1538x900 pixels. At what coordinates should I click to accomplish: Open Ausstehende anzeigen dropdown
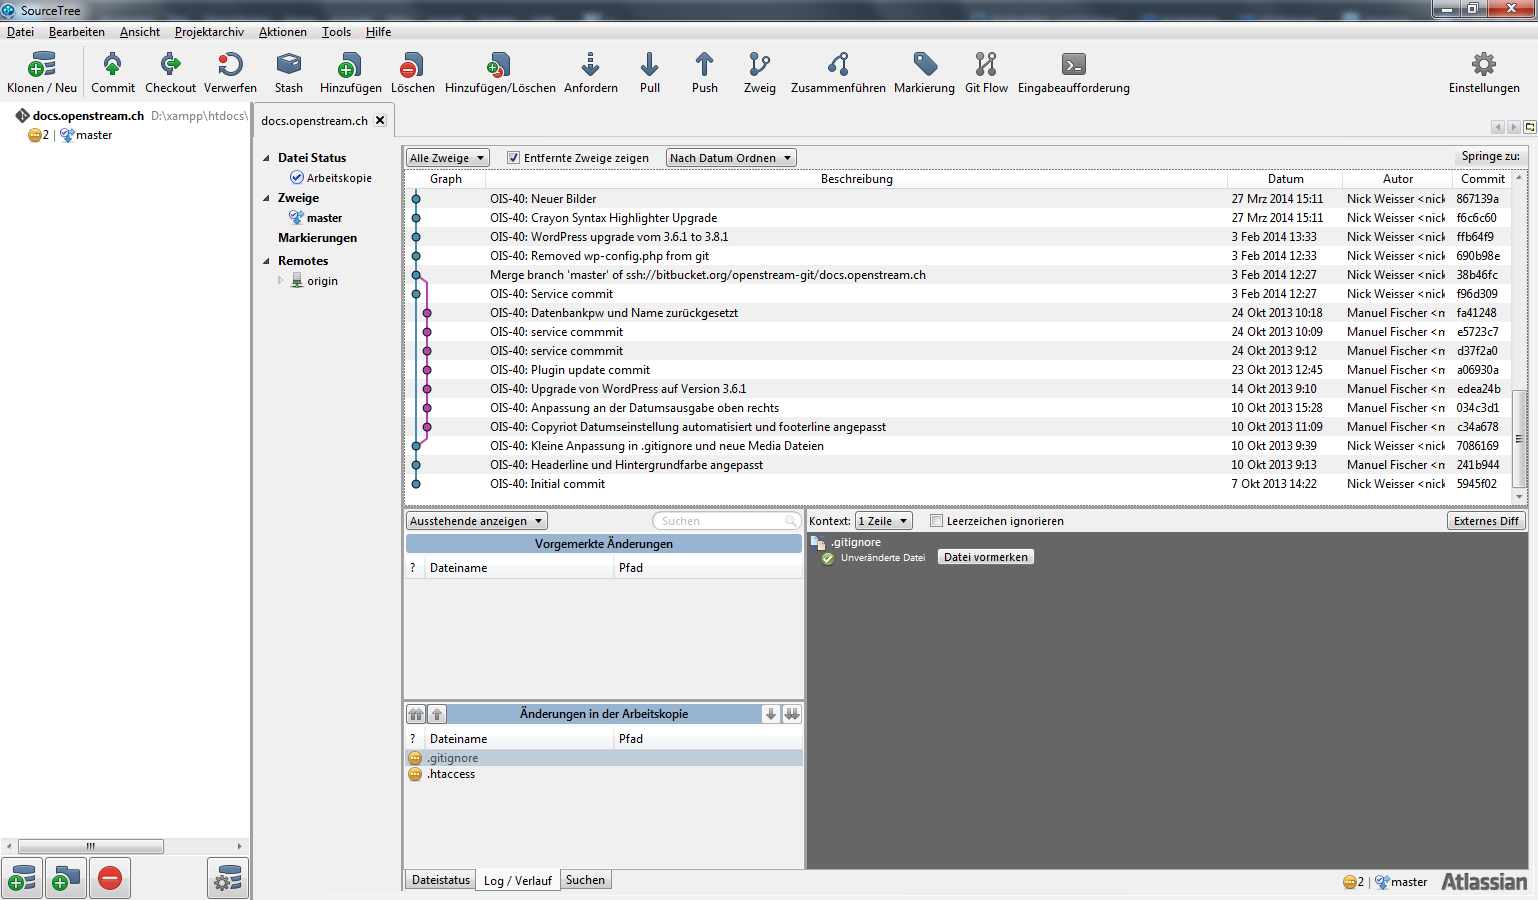coord(476,521)
